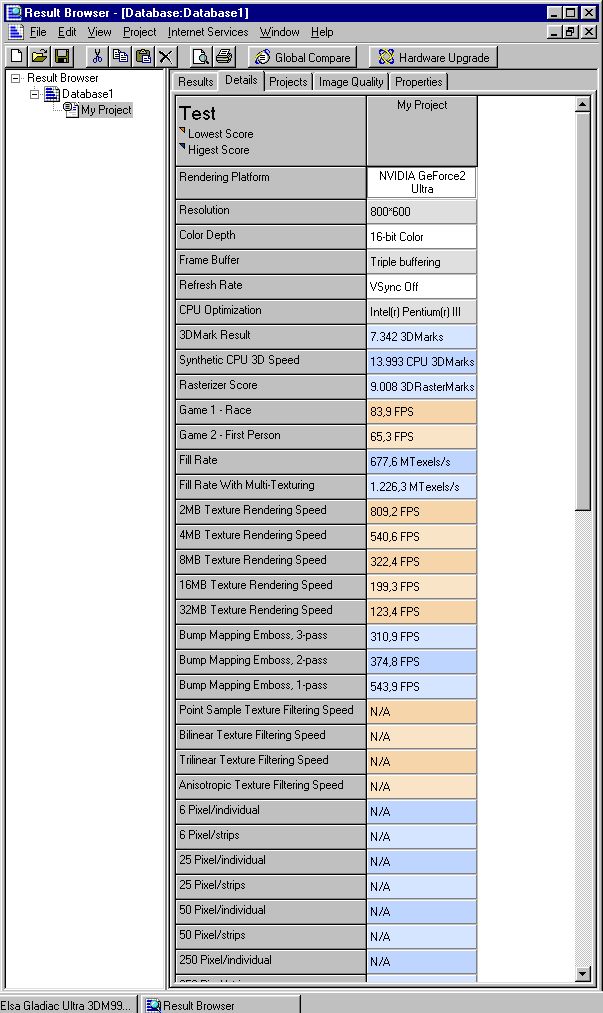Switch to Elsa Gladiac Ultra taskbar window
603x1013 pixels.
[69, 1005]
